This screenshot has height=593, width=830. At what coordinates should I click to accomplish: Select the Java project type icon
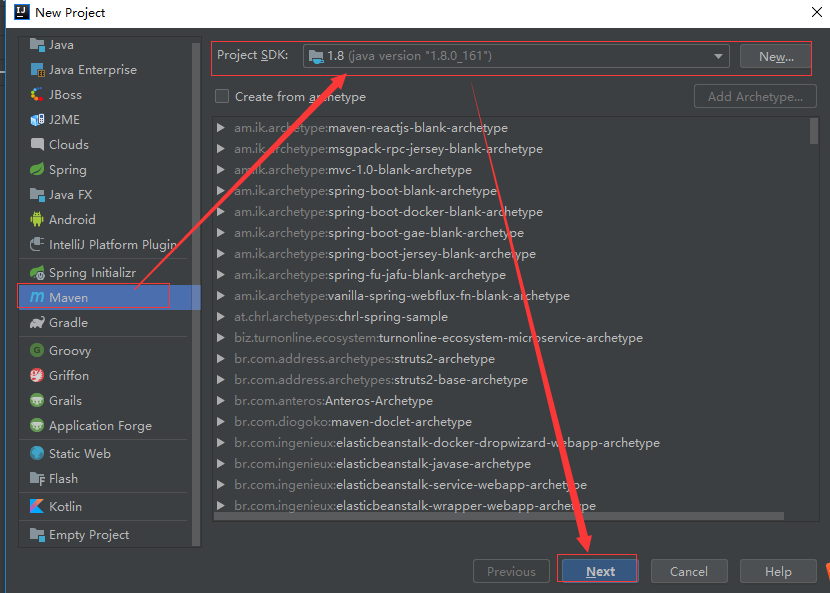coord(37,45)
